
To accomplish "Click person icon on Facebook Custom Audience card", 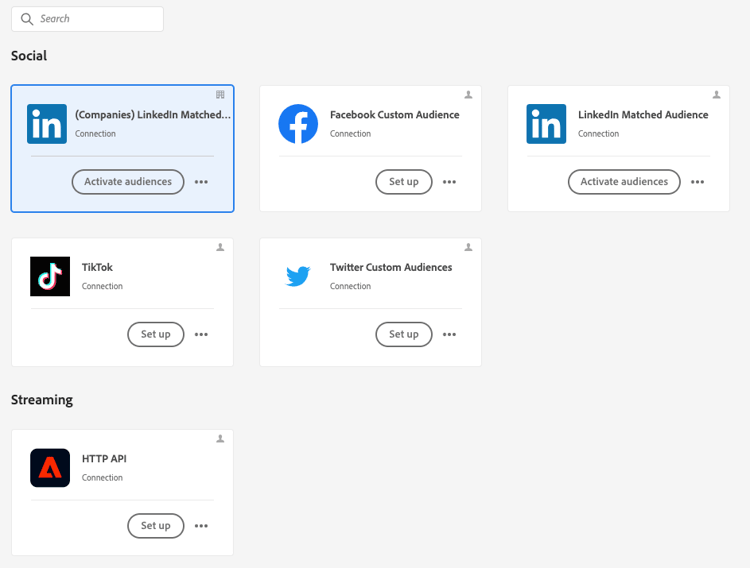I will pos(468,95).
